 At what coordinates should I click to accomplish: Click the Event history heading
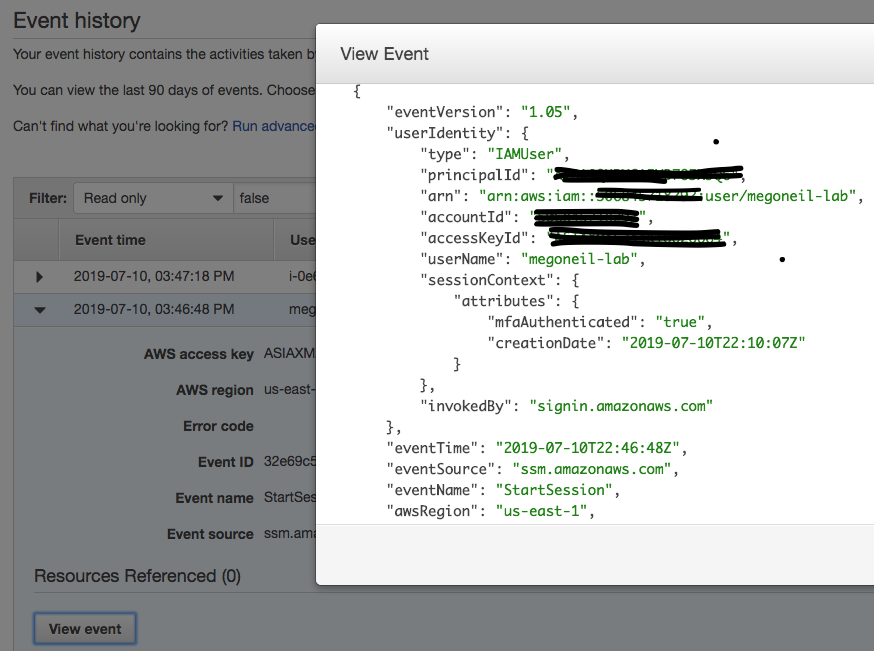[x=77, y=21]
